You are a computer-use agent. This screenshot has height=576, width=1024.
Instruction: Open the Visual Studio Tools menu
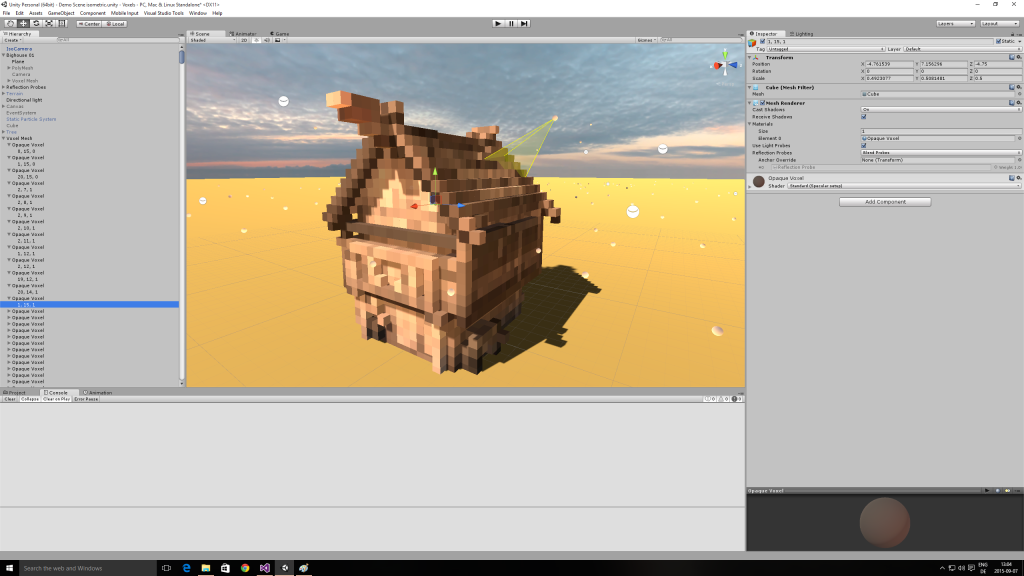coord(163,13)
